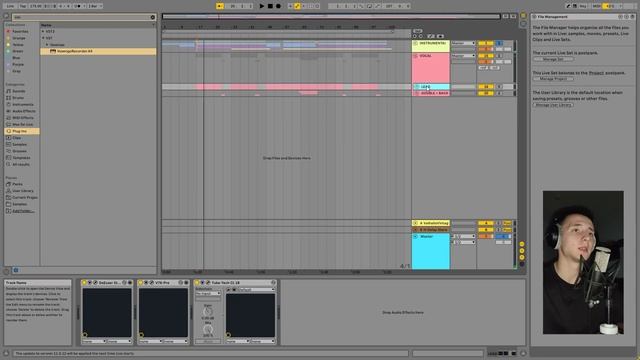640x360 pixels.
Task: Select the Yellow collection
Action: click(x=18, y=44)
